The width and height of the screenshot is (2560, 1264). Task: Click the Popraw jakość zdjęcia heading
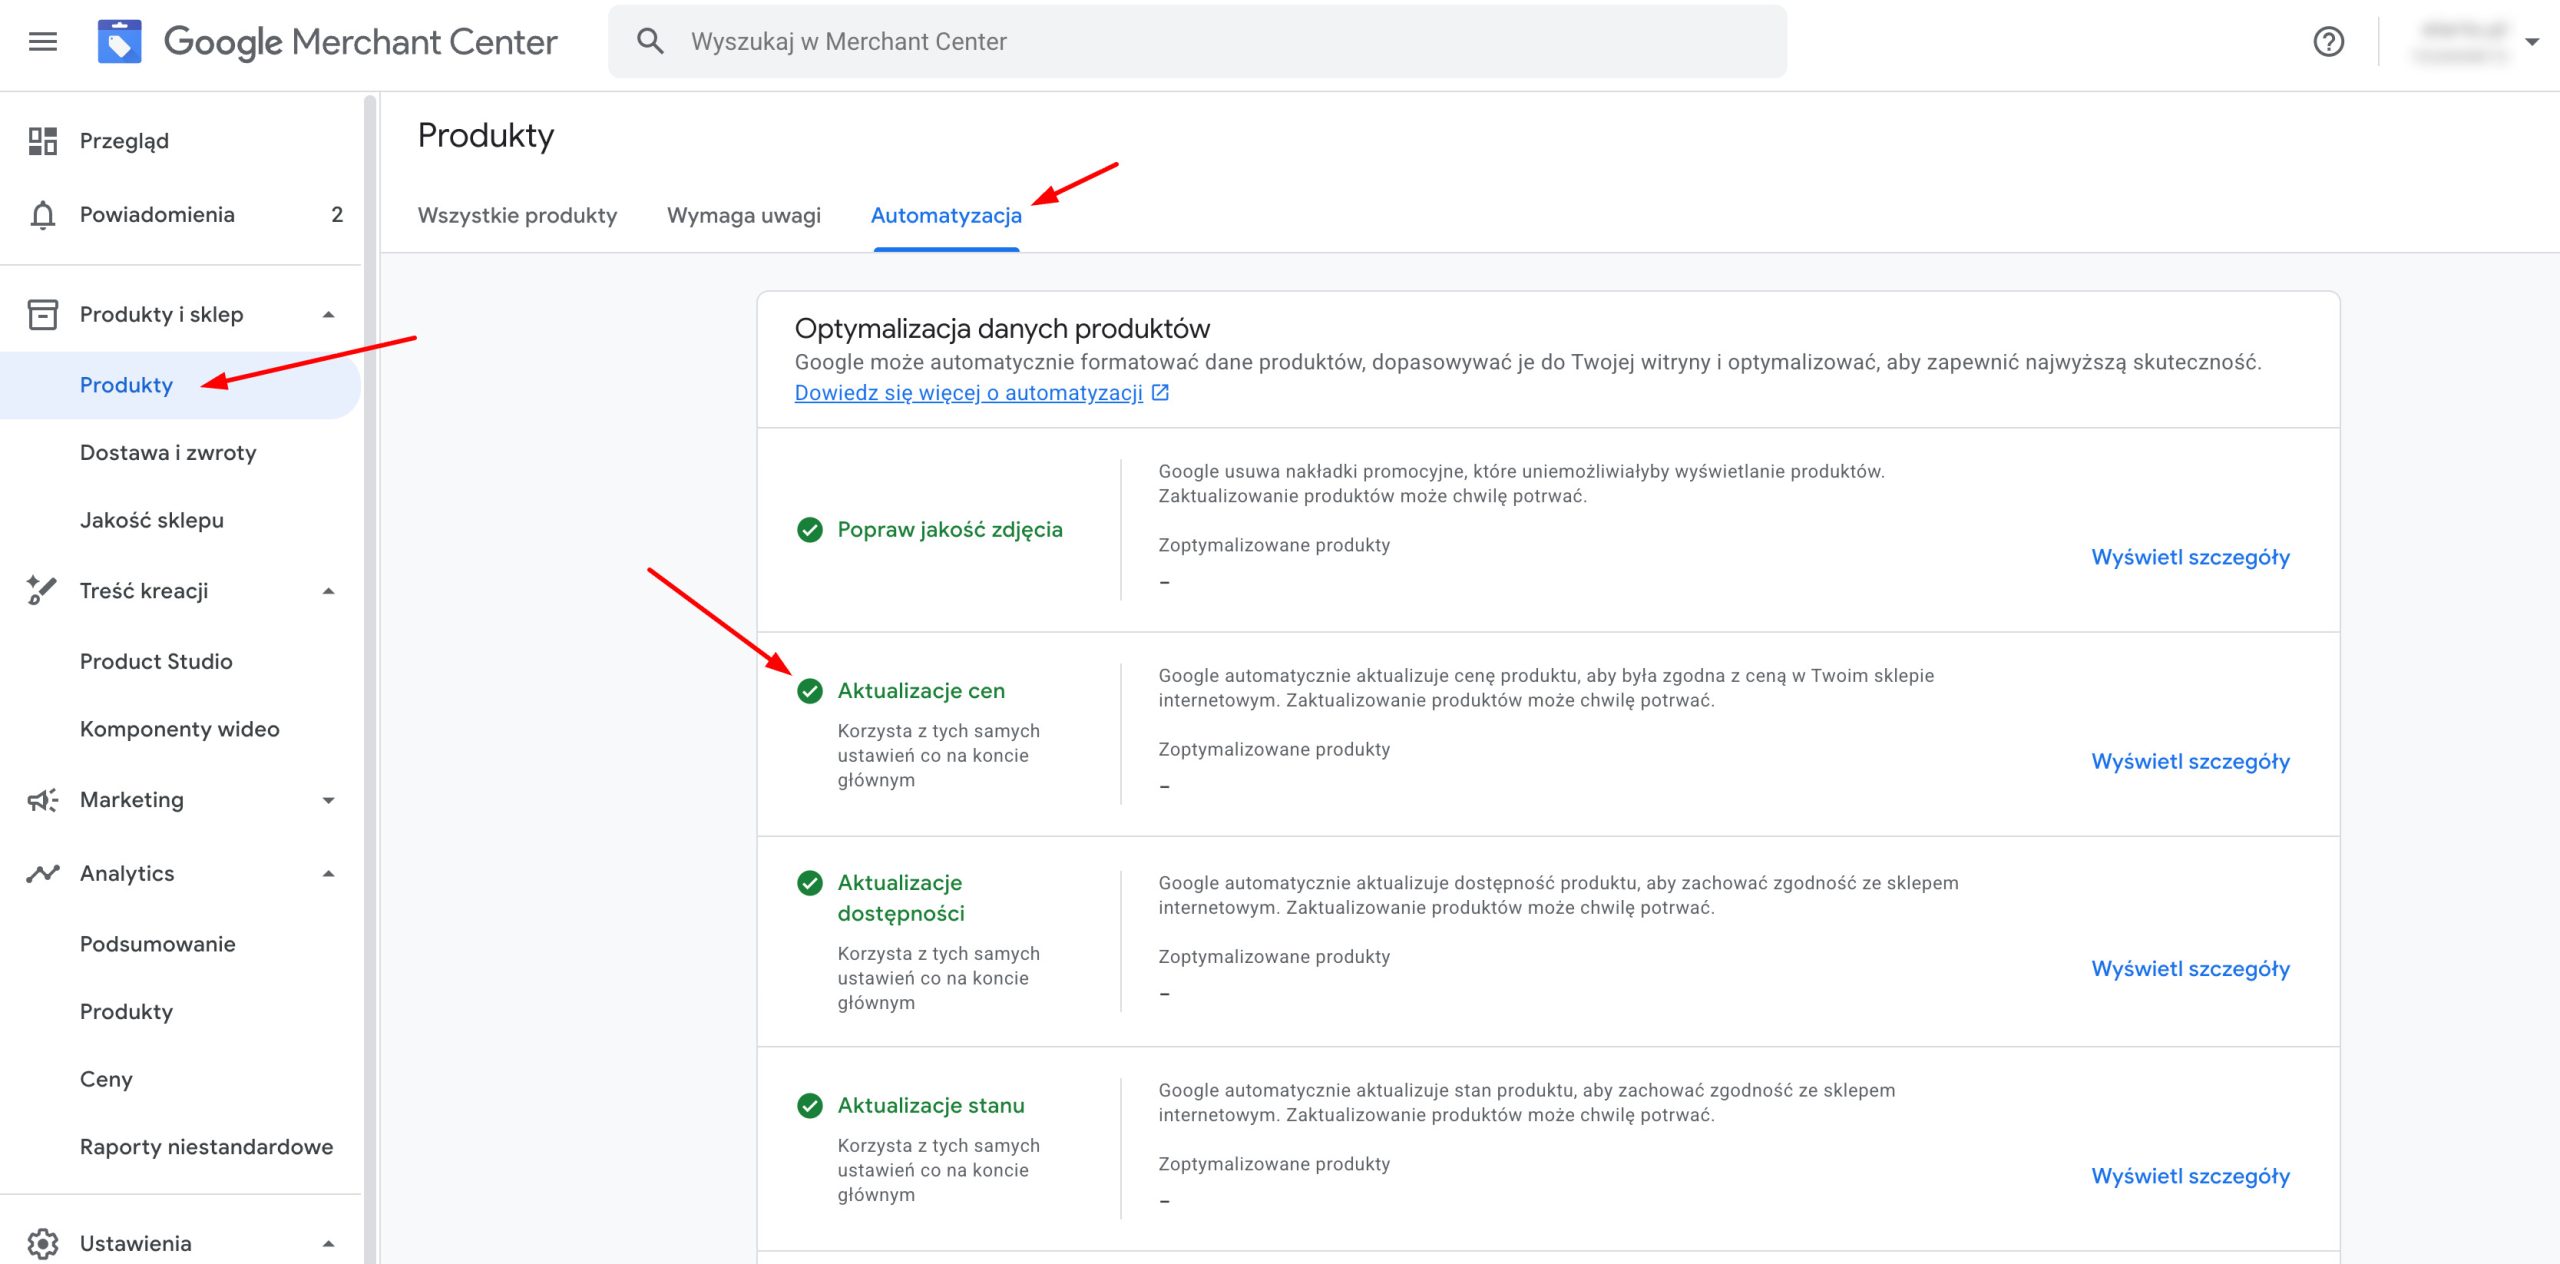[950, 530]
